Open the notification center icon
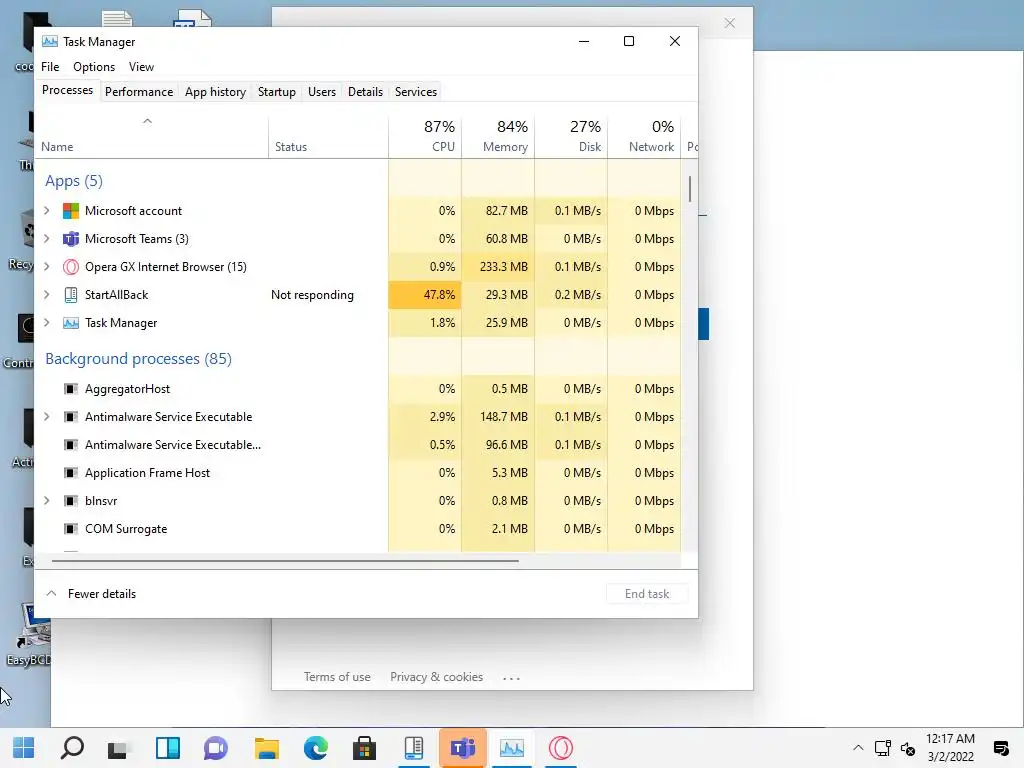The height and width of the screenshot is (768, 1024). click(1000, 748)
